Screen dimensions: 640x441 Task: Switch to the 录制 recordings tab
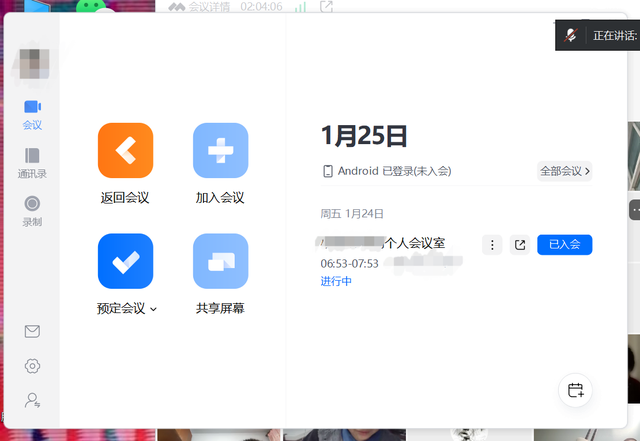pyautogui.click(x=32, y=210)
